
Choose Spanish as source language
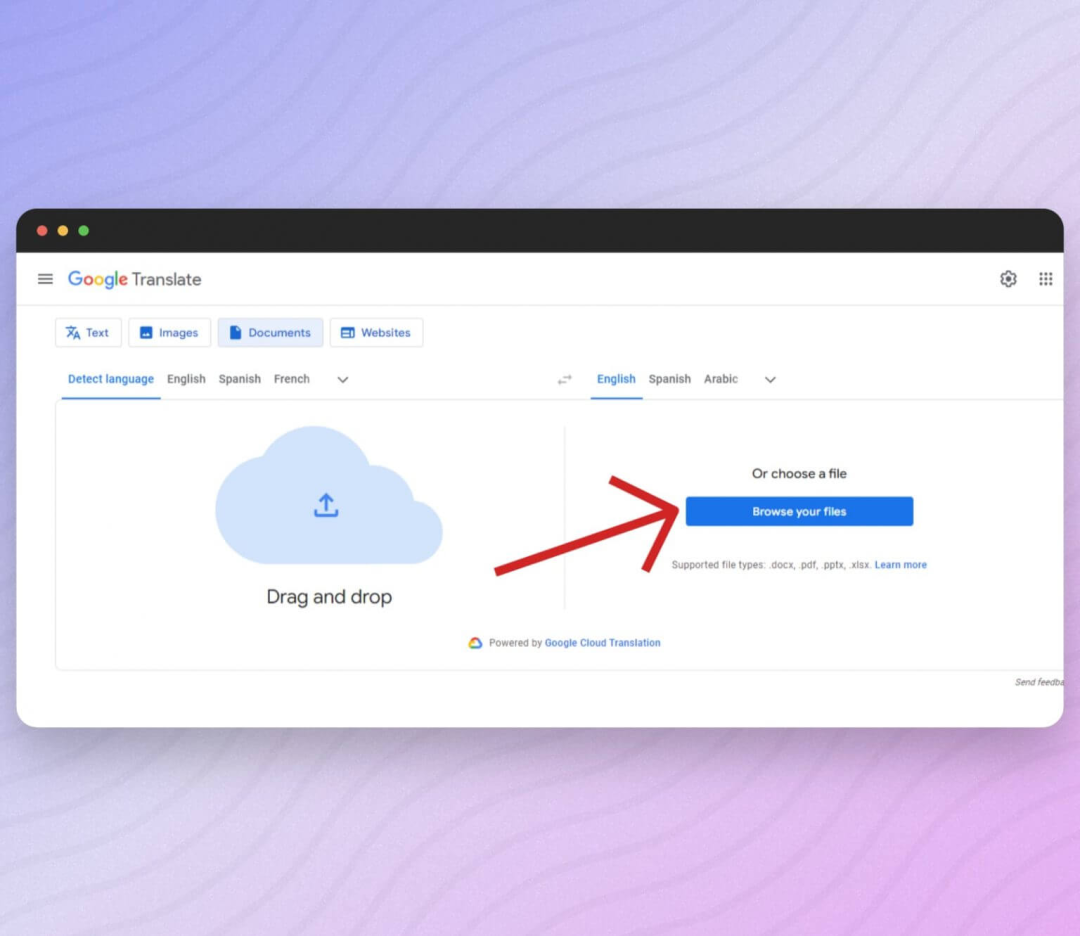pos(240,379)
